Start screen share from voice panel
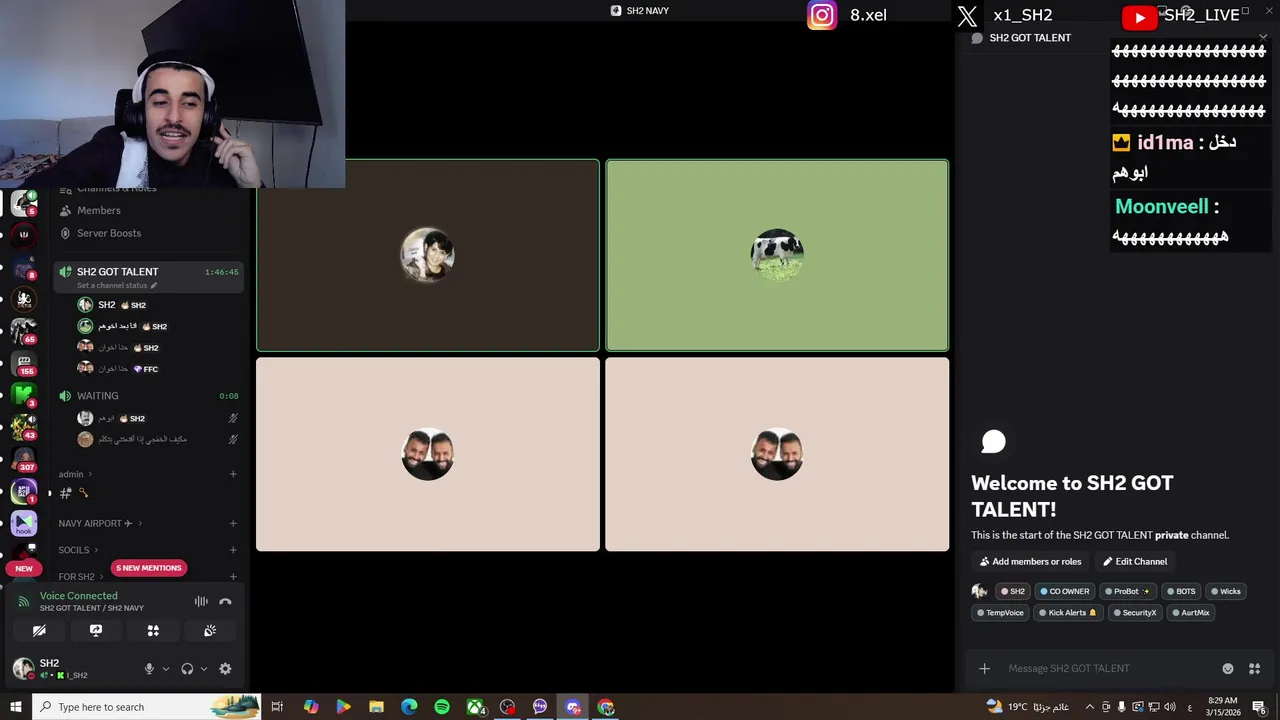1280x720 pixels. [96, 631]
